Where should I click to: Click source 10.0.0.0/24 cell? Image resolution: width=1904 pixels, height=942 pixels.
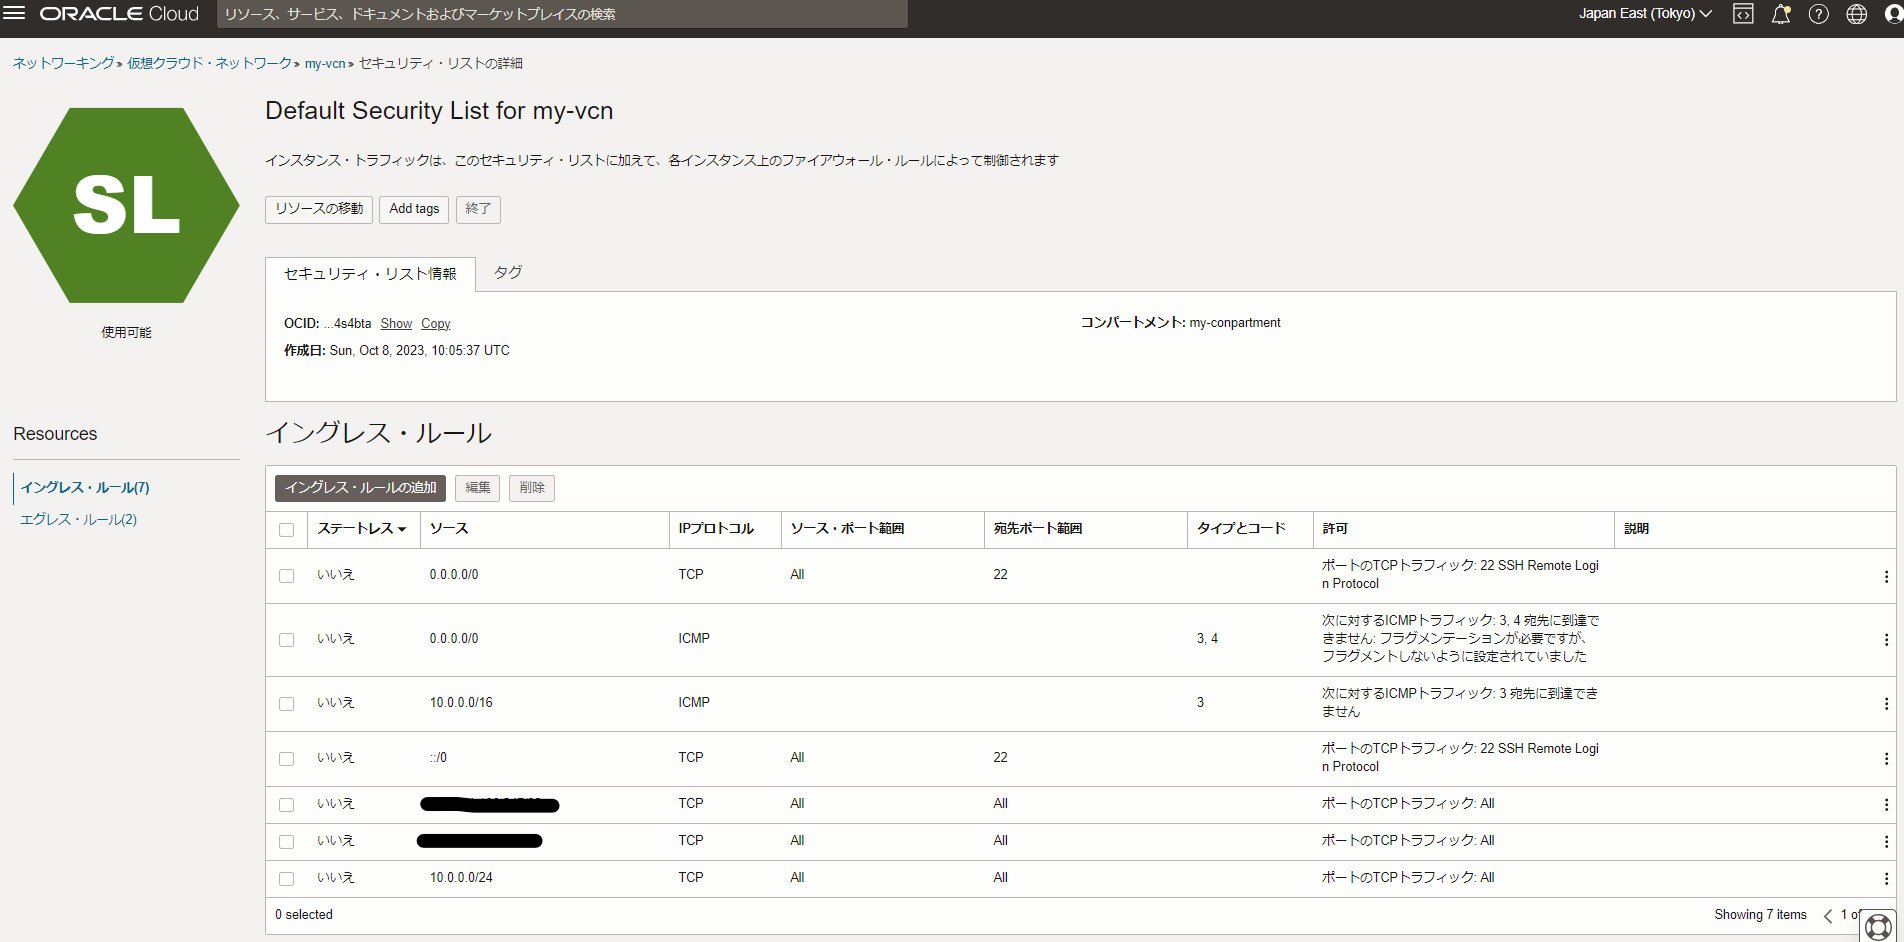pos(461,878)
